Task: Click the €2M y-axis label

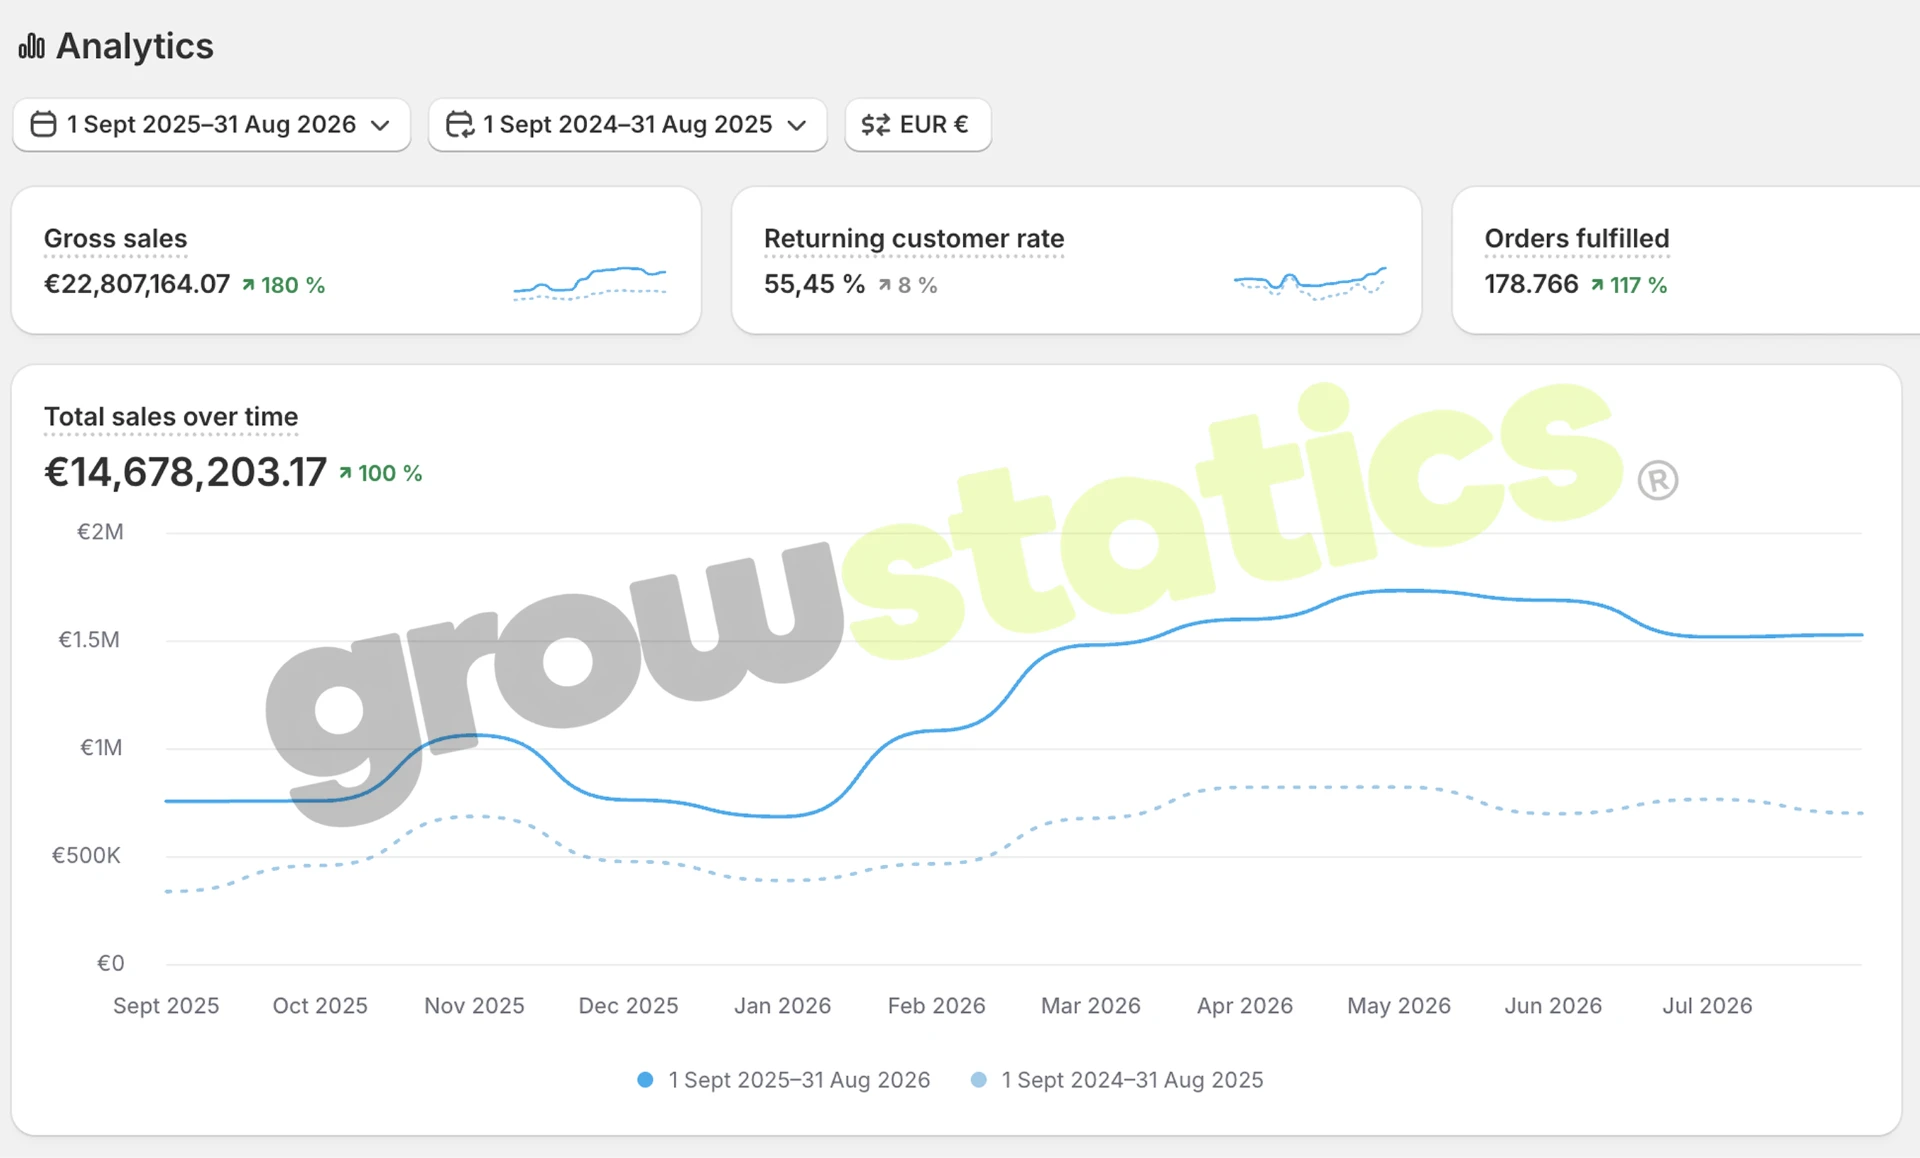Action: pos(100,532)
